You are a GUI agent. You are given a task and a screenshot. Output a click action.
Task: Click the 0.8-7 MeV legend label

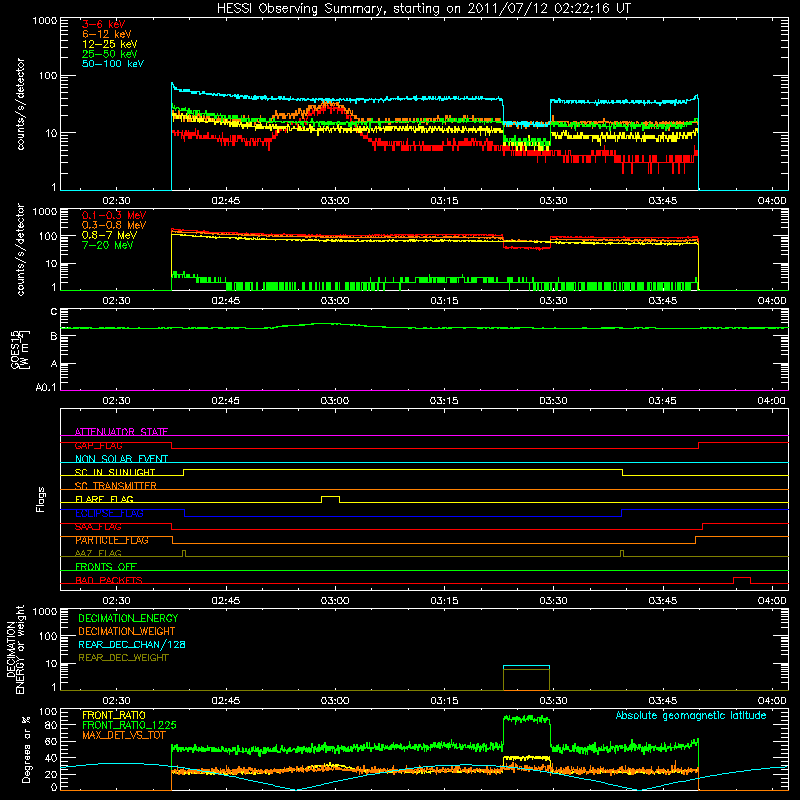[109, 235]
